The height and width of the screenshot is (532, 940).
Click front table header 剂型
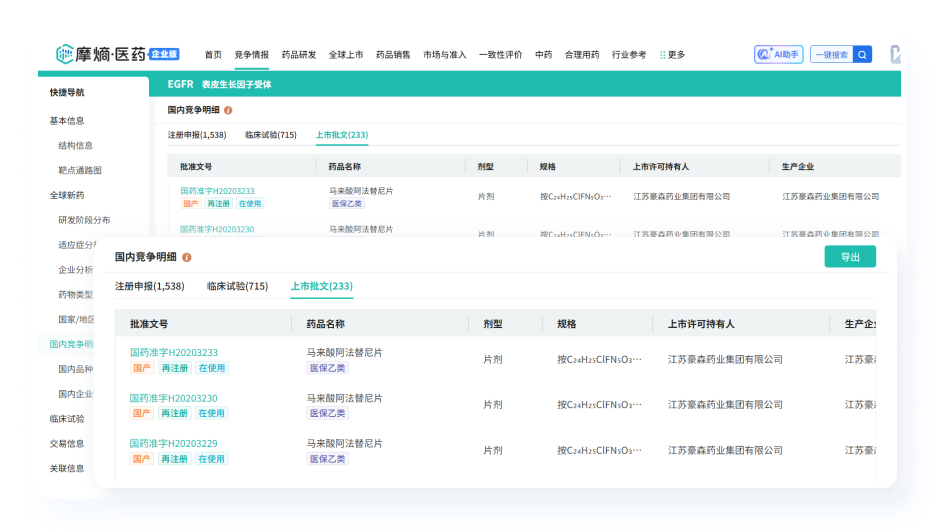tap(493, 324)
